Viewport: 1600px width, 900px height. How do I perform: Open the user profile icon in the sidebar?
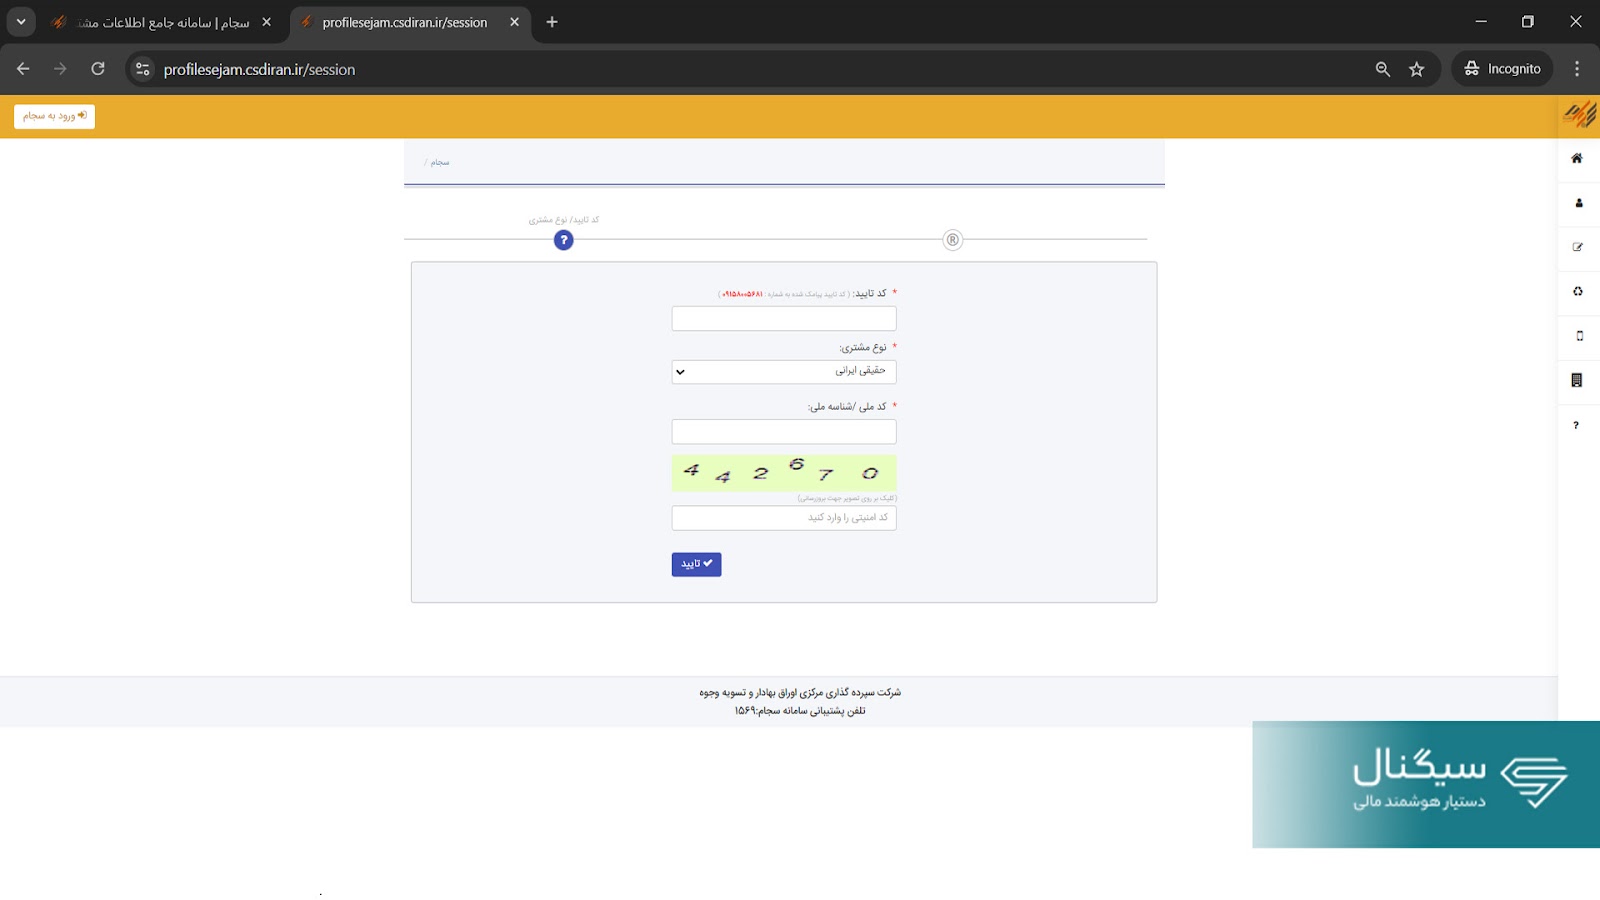(1579, 203)
